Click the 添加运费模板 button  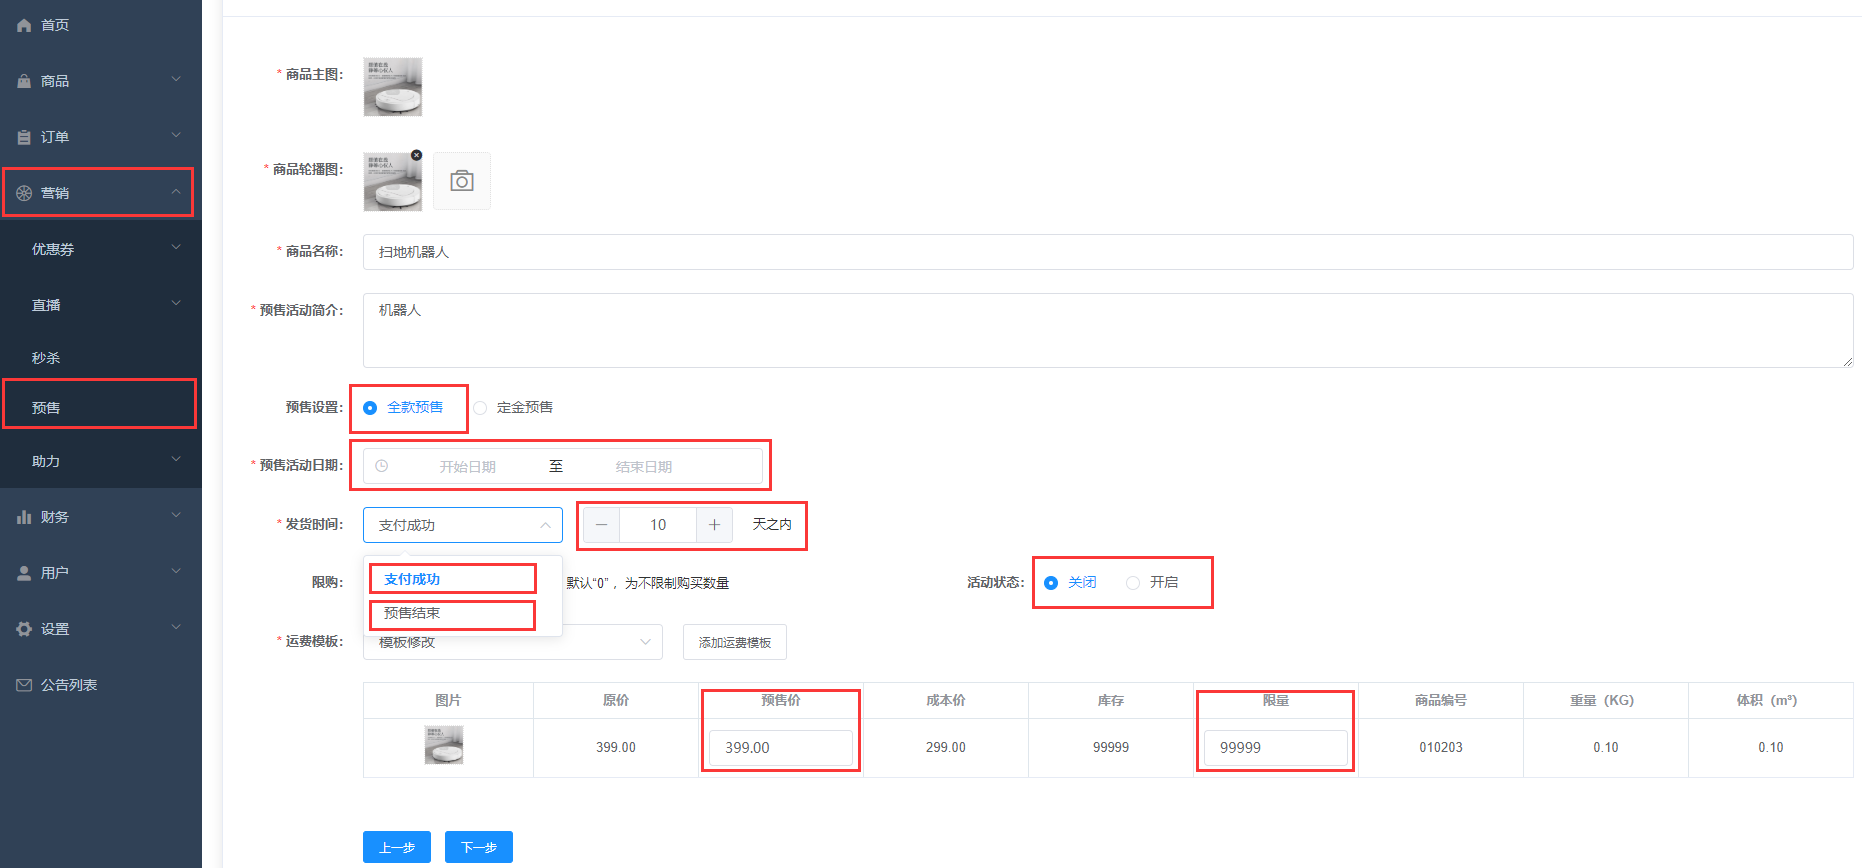click(735, 642)
